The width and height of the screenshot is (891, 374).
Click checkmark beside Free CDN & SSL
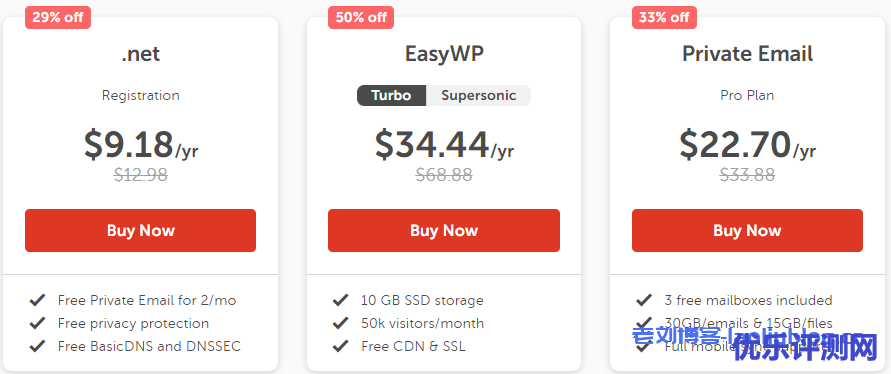coord(340,346)
